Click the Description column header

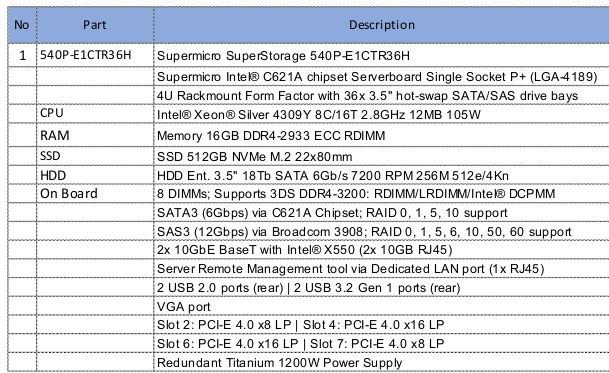381,25
